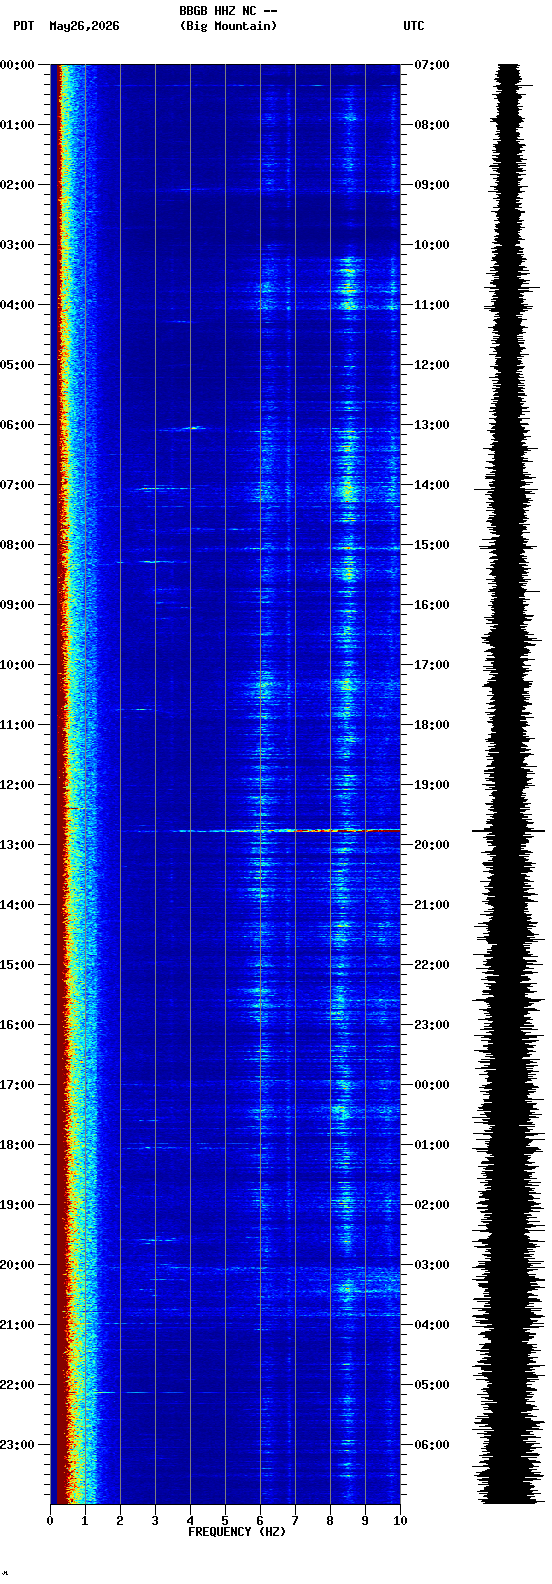Select the date label 'May26,2026'

84,26
